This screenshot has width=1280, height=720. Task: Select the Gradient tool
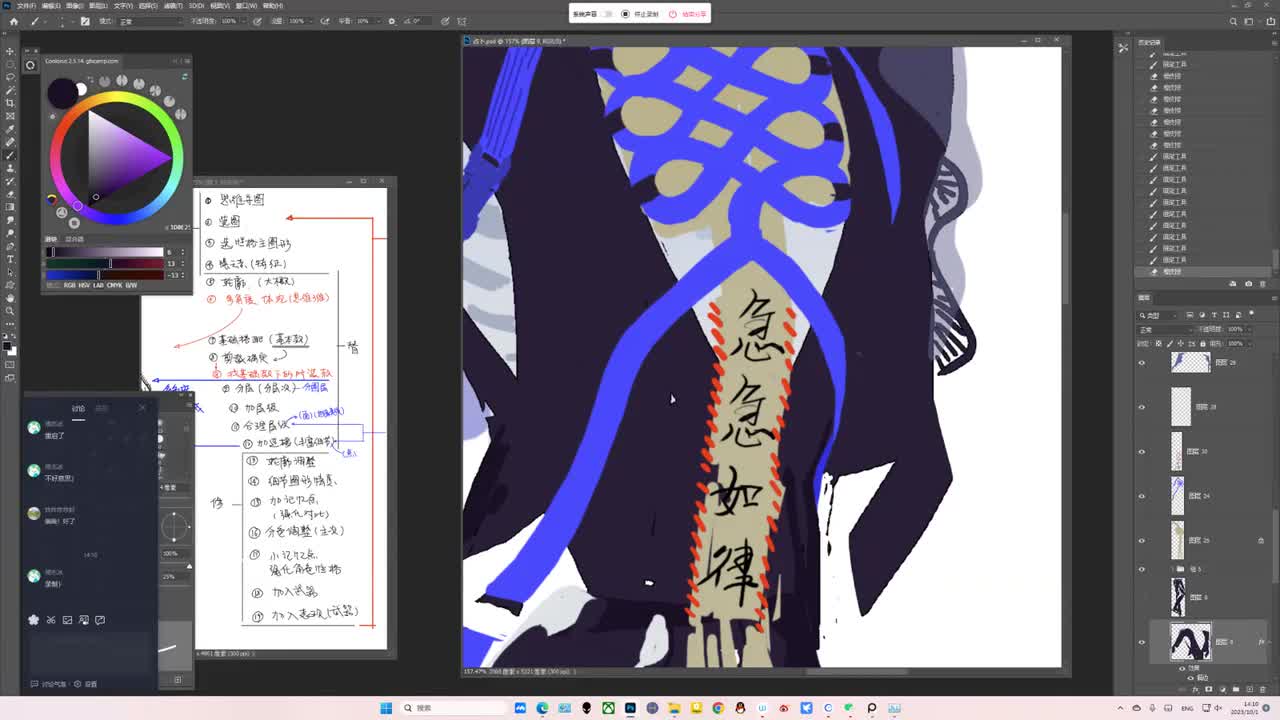coord(10,207)
